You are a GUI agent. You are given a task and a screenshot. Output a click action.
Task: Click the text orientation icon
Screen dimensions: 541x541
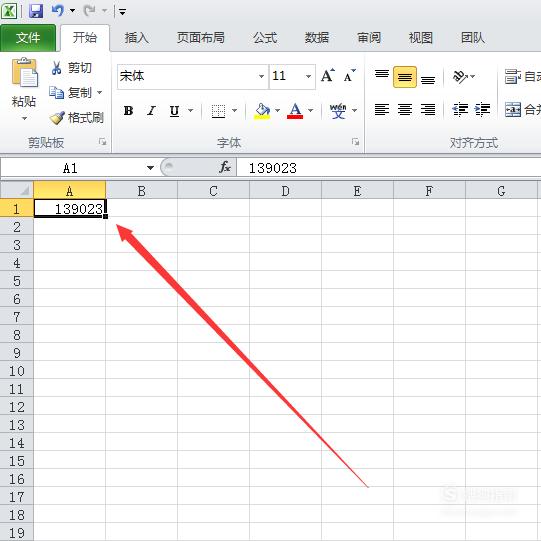click(460, 77)
